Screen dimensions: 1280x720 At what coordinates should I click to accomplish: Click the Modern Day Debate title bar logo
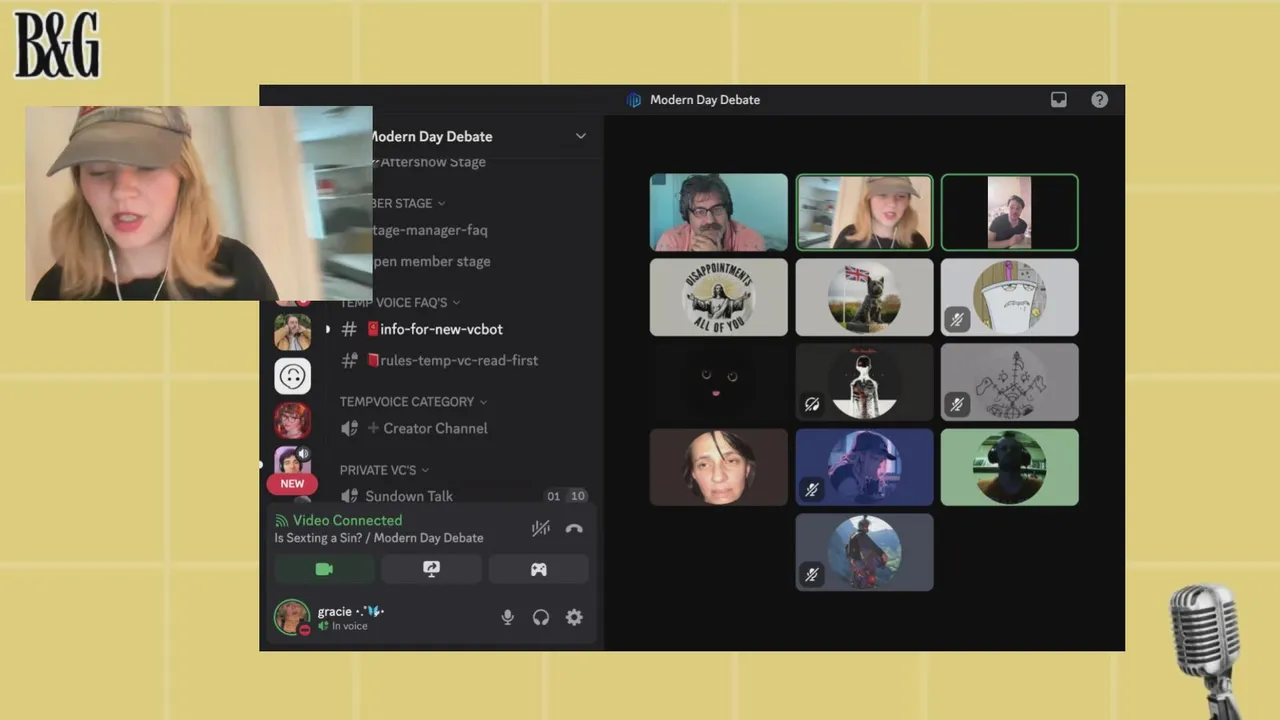coord(633,100)
